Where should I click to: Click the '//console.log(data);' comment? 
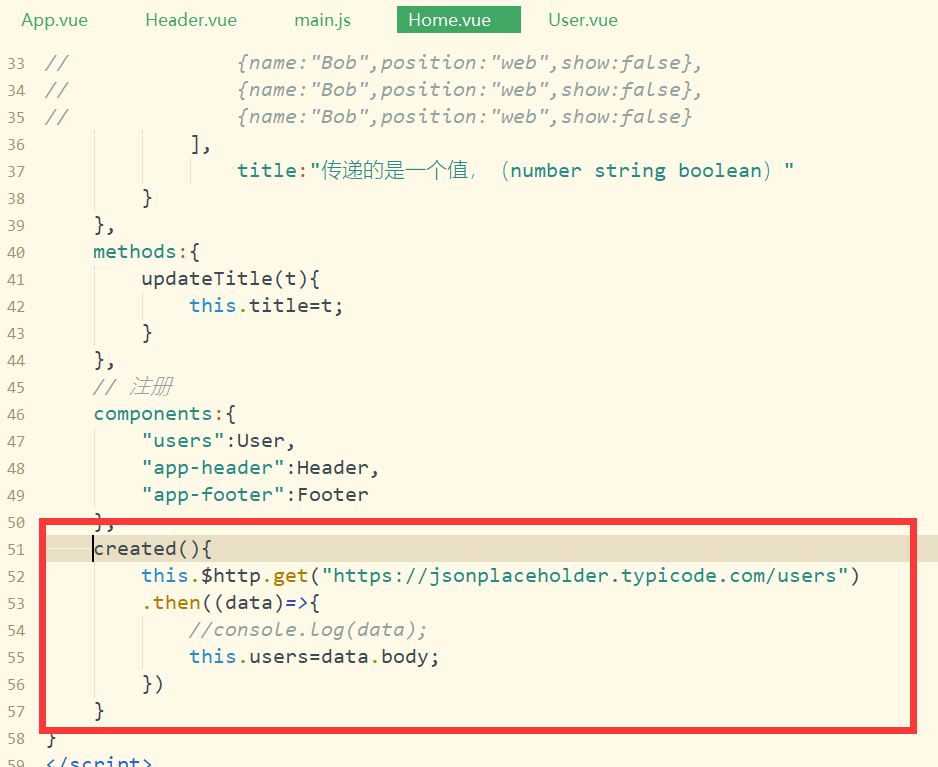pos(308,629)
